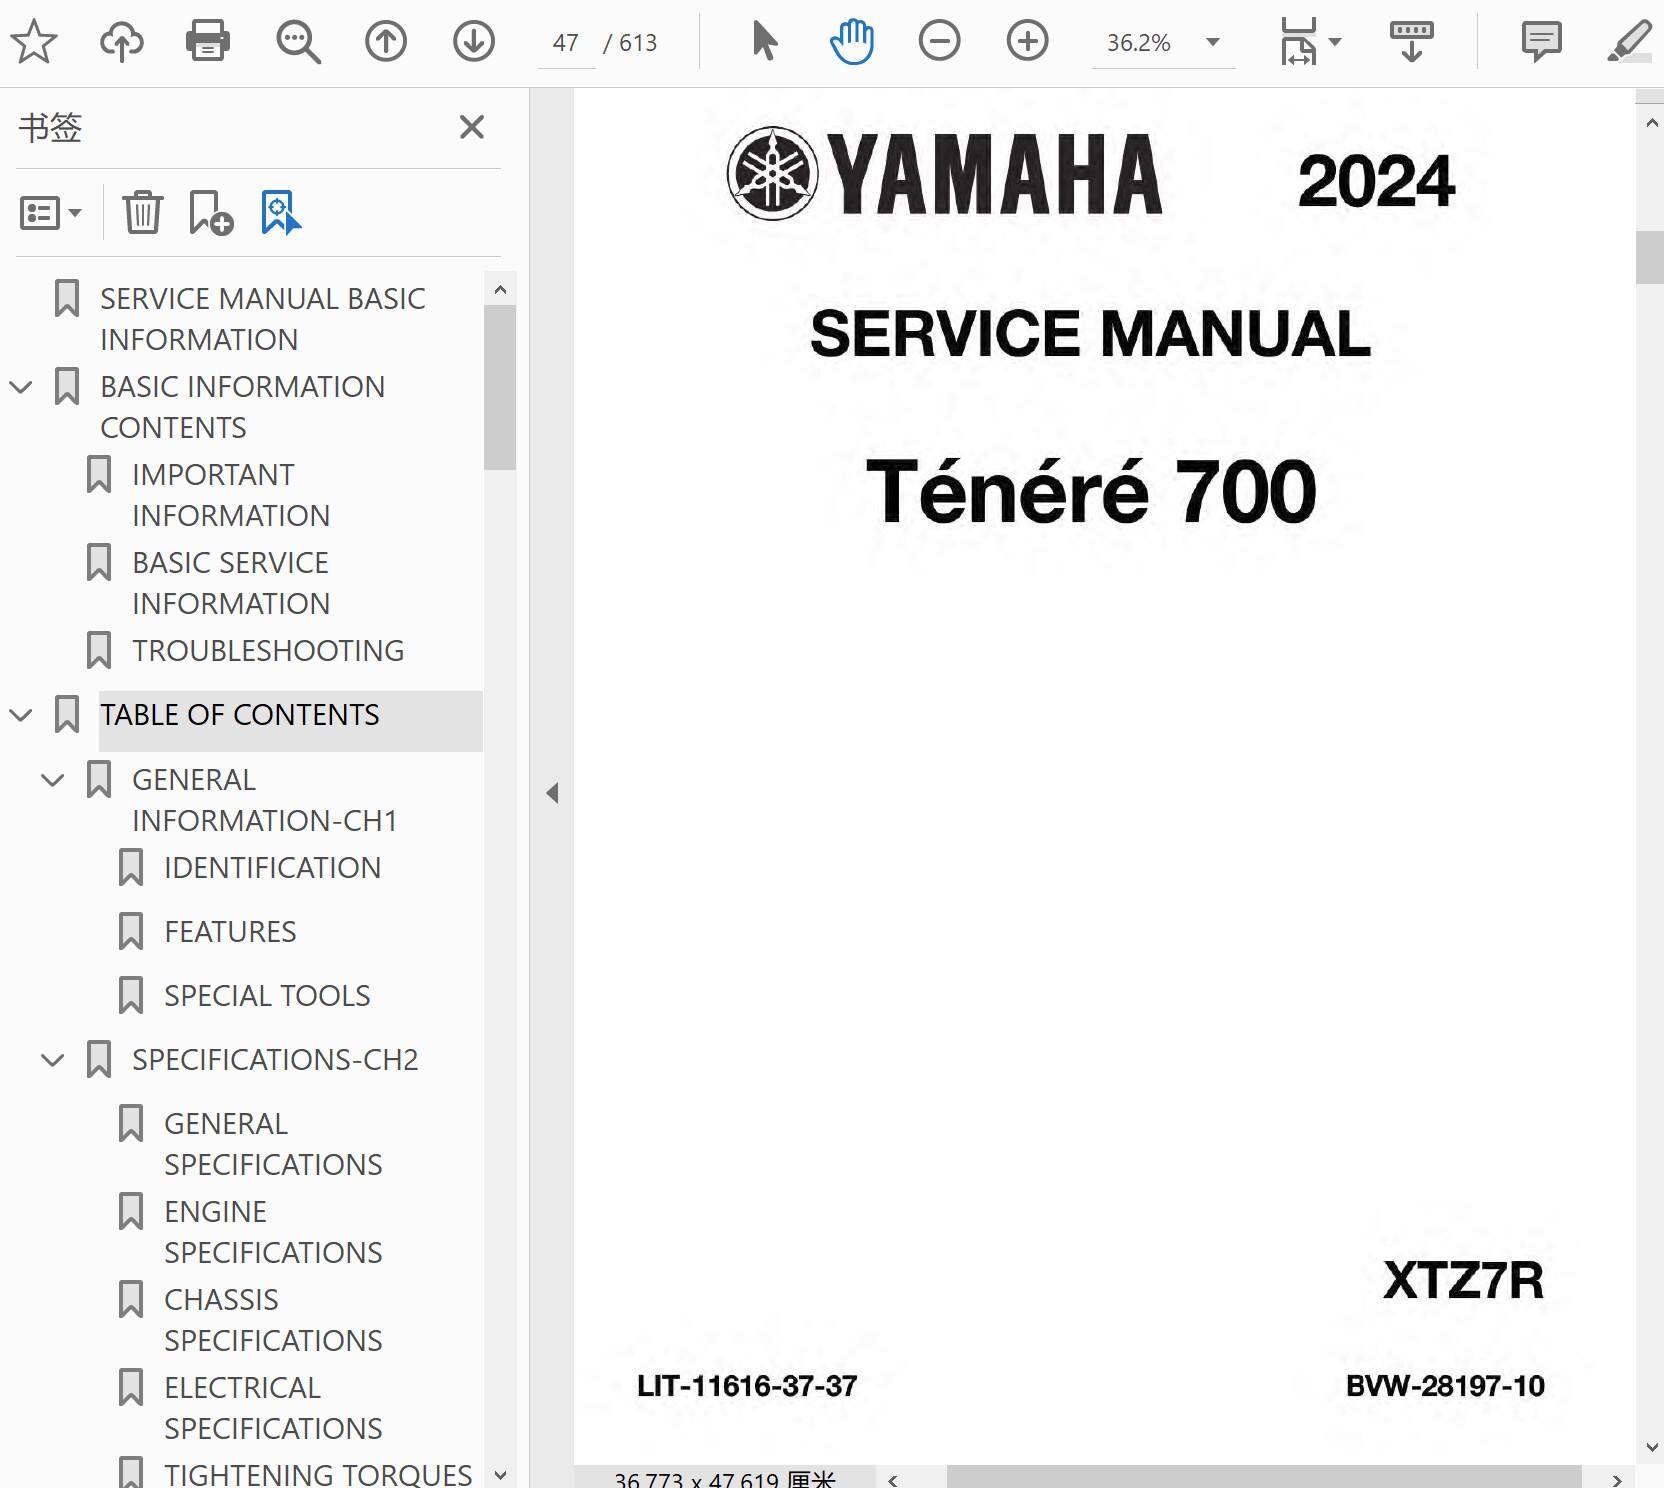Go to IMPORTANT INFORMATION bookmark
Image resolution: width=1664 pixels, height=1488 pixels.
point(231,495)
